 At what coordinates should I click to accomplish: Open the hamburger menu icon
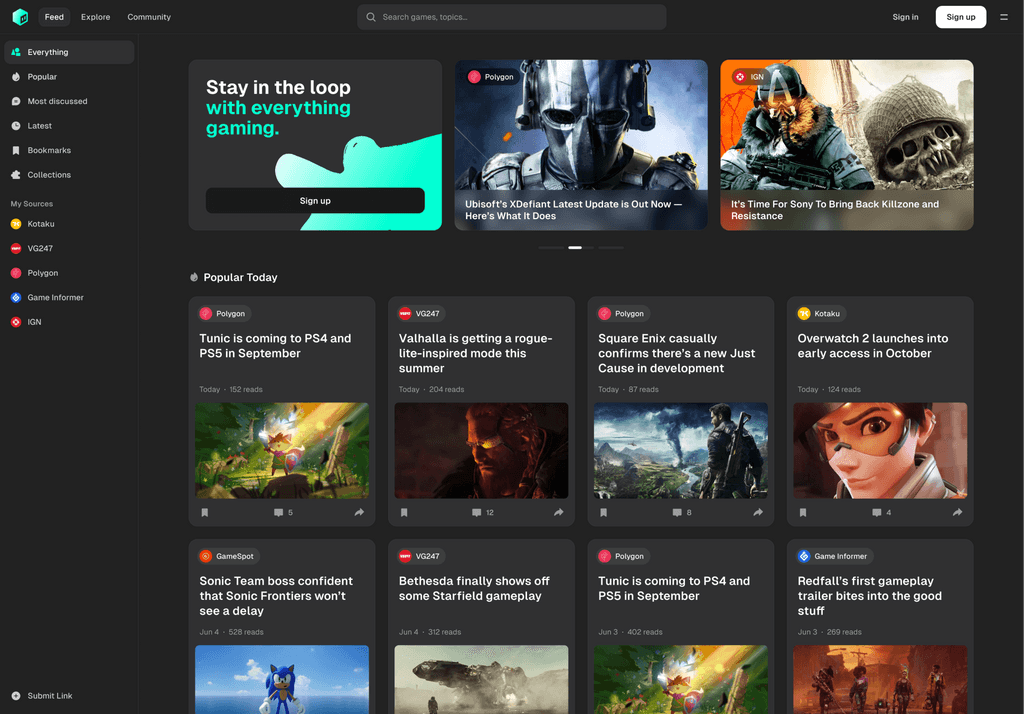point(1004,17)
